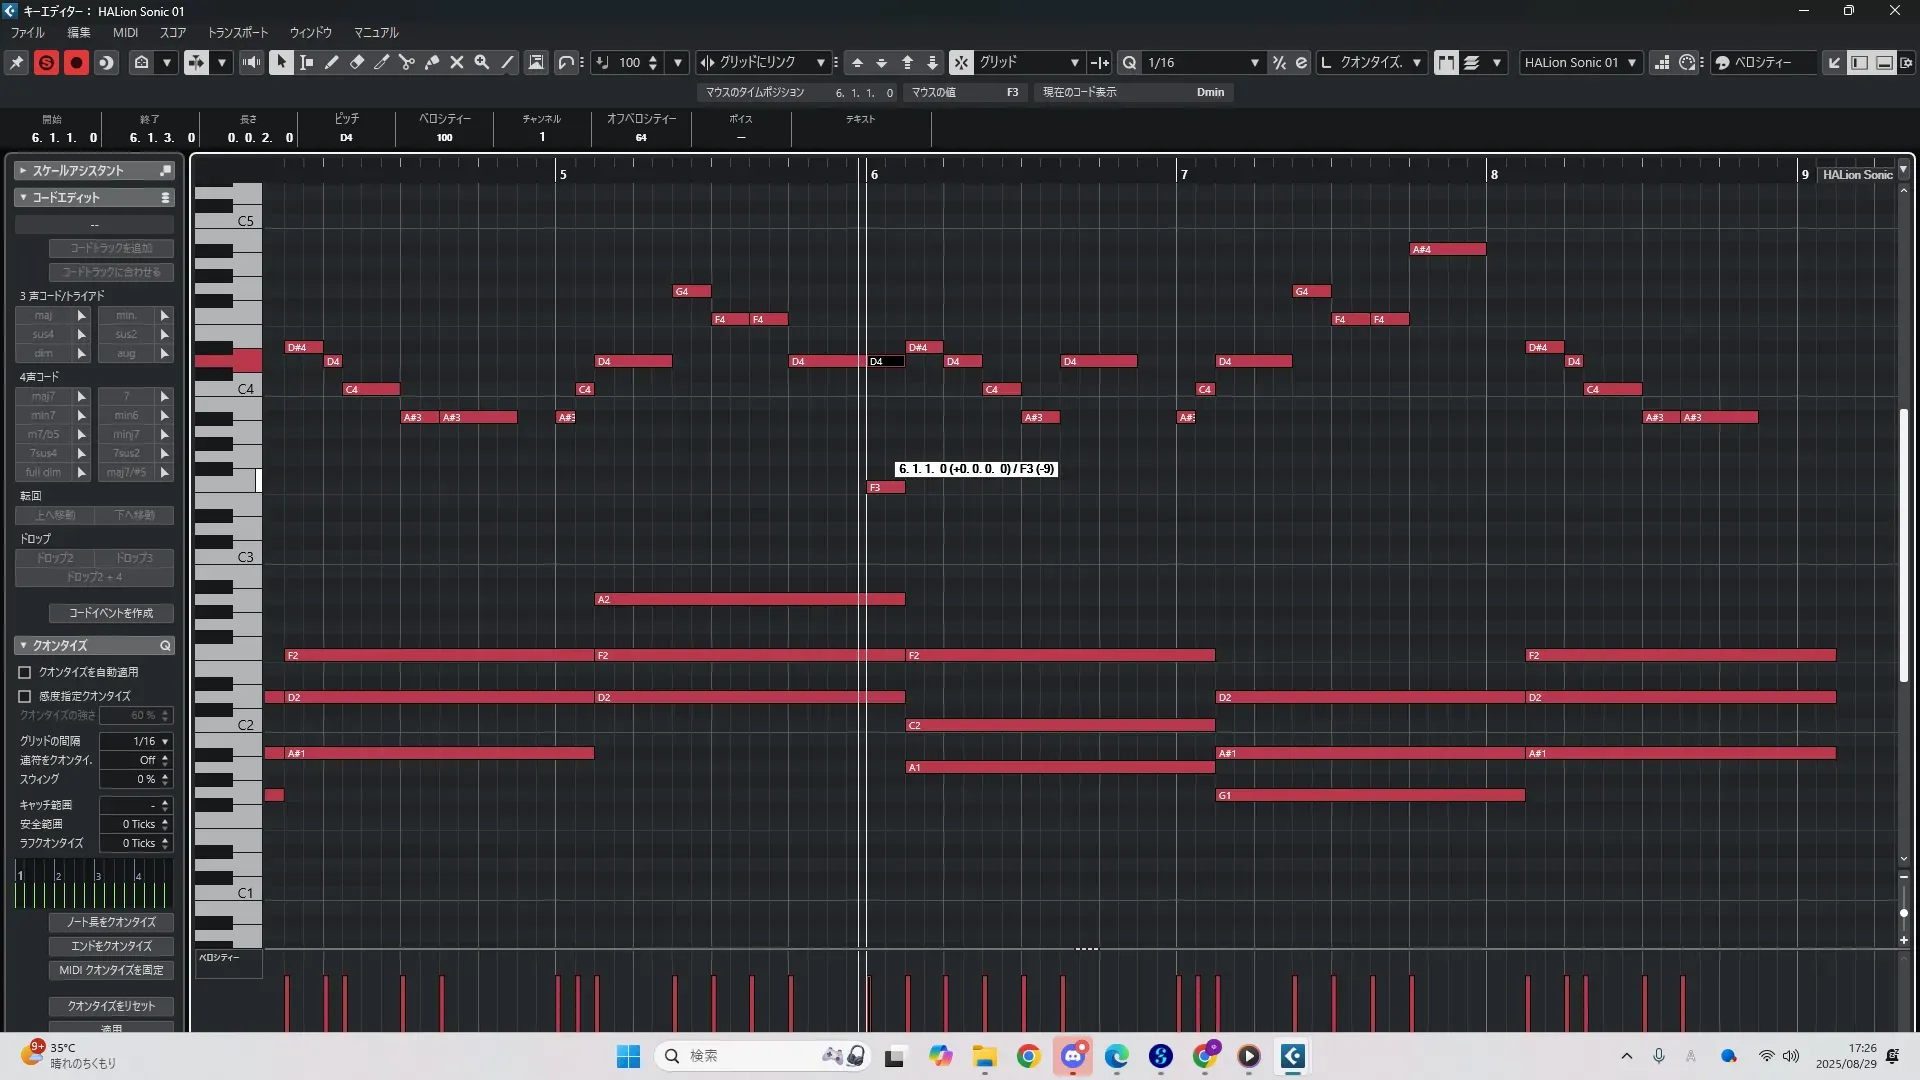Click the F3 note in the editor
This screenshot has width=1920, height=1080.
pos(885,487)
